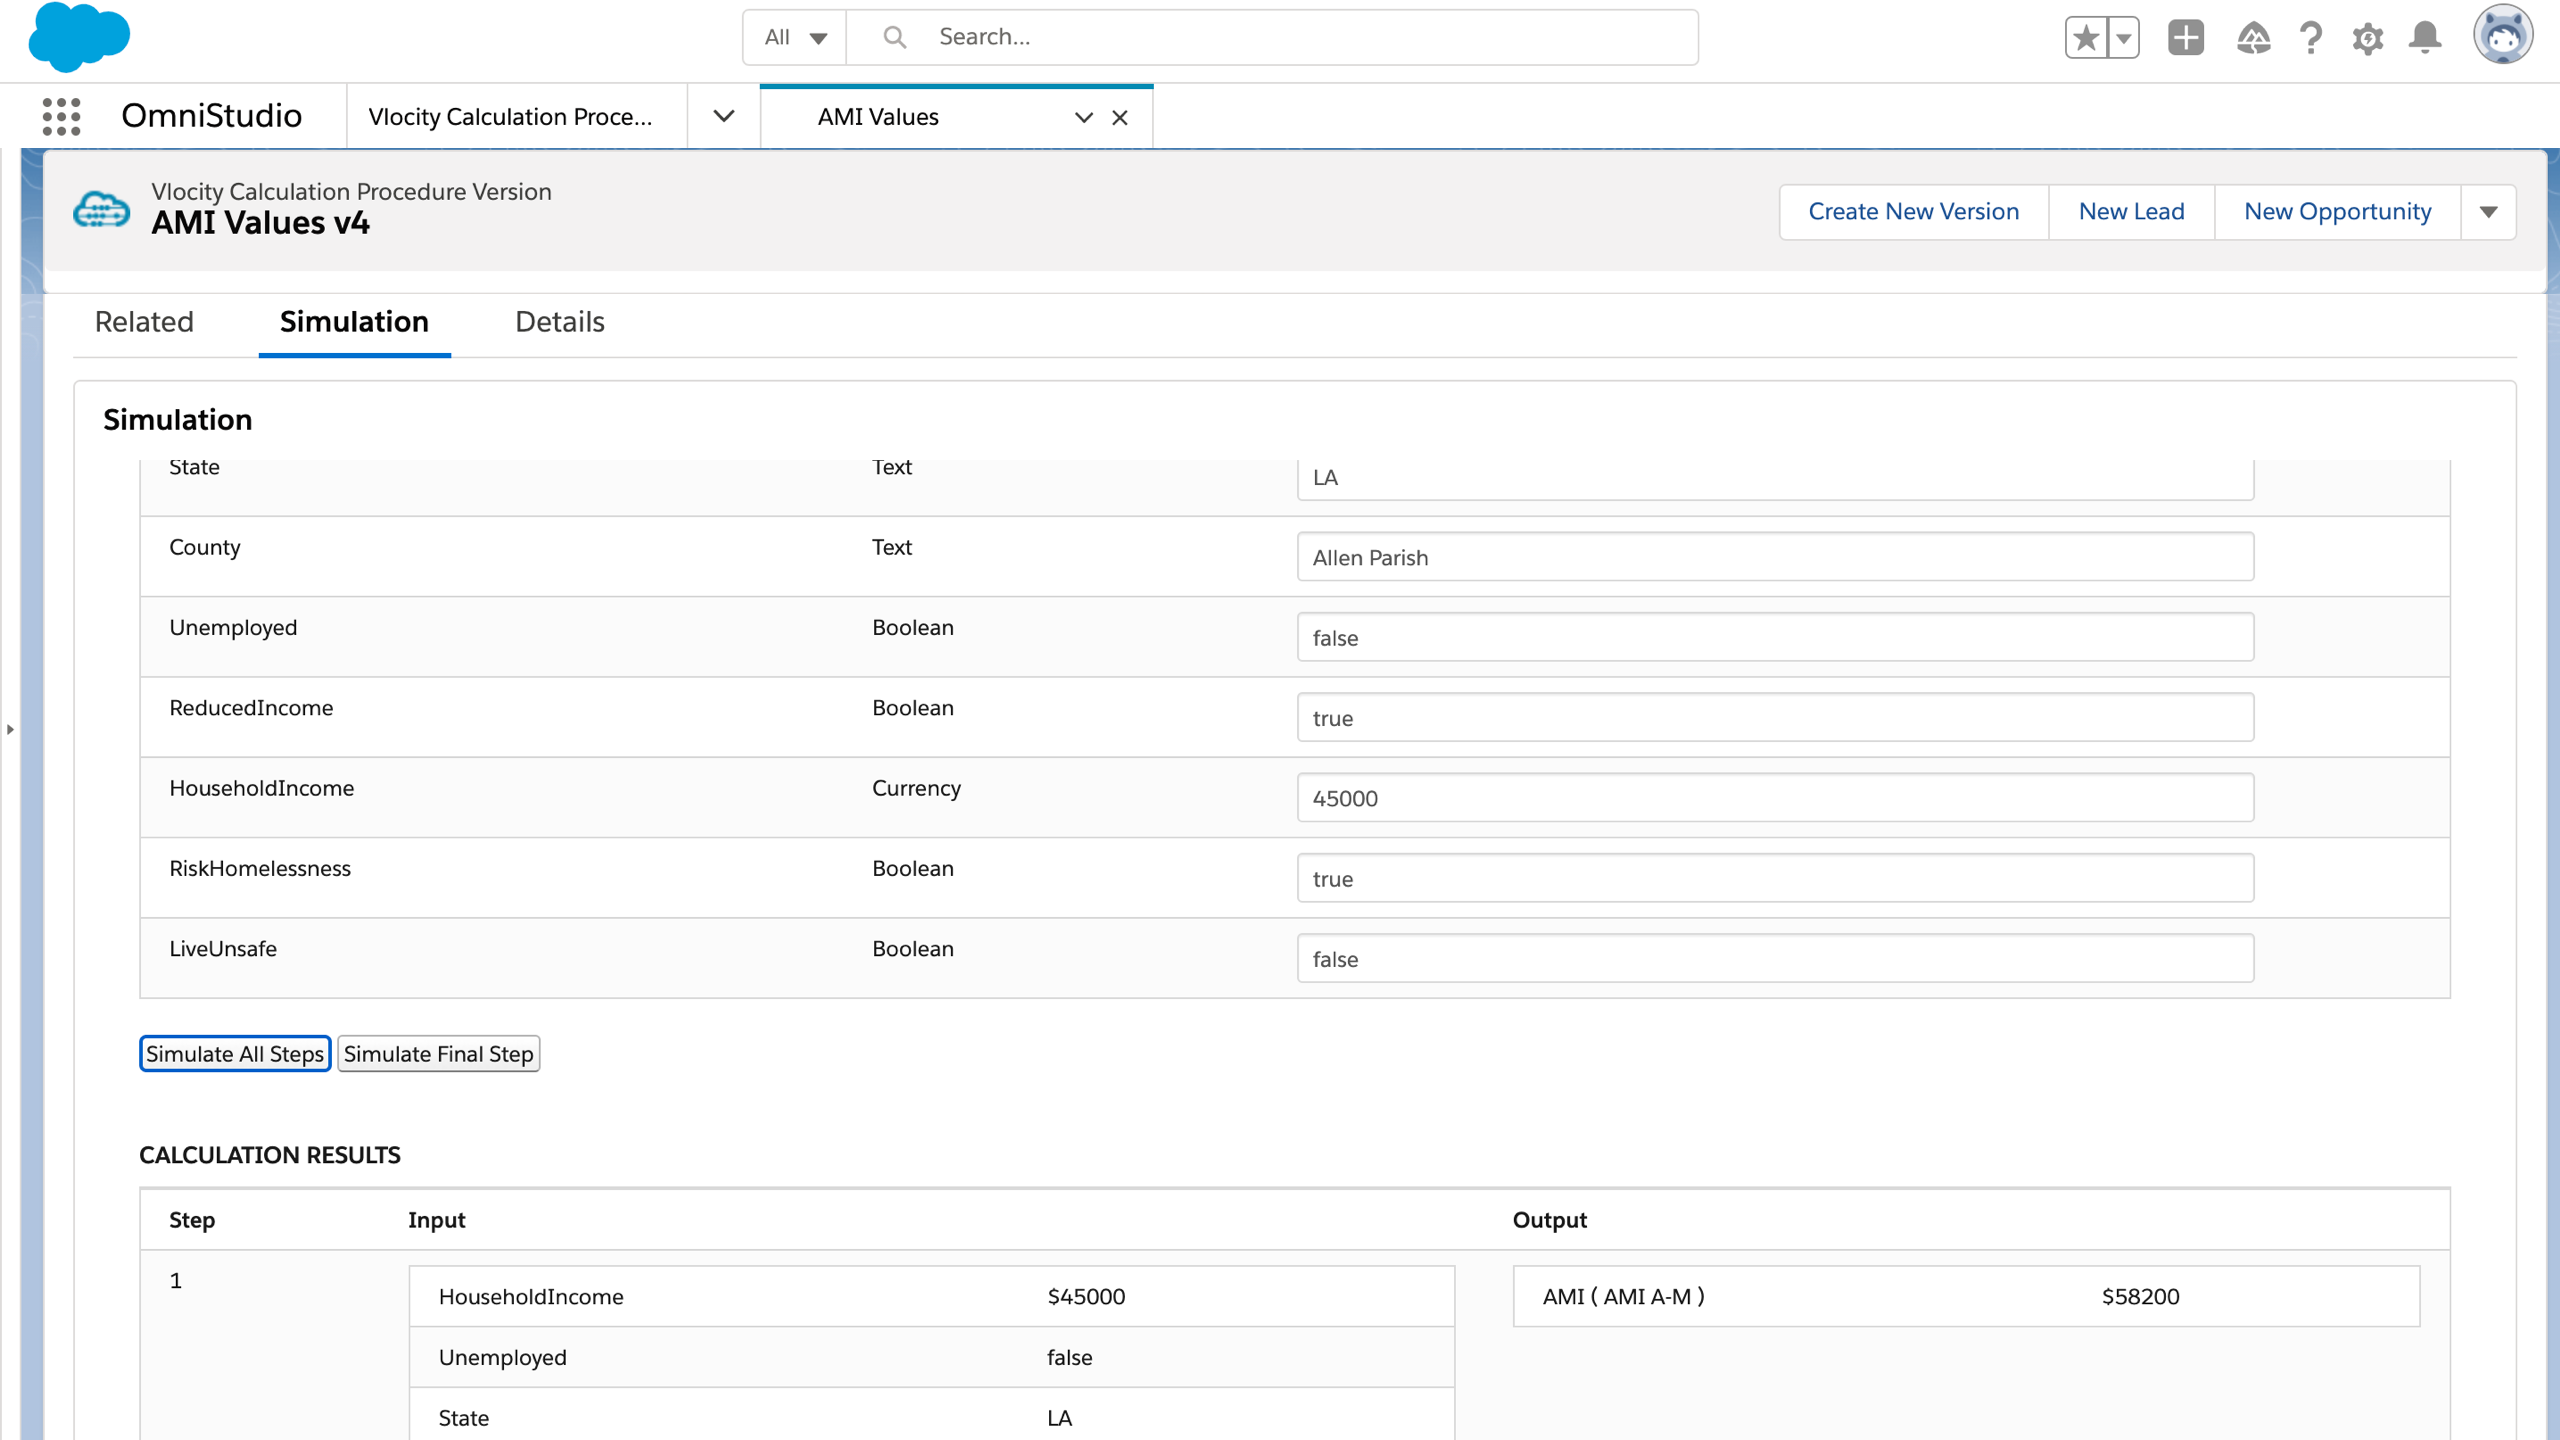Viewport: 2560px width, 1440px height.
Task: Switch to the Related tab
Action: (x=144, y=322)
